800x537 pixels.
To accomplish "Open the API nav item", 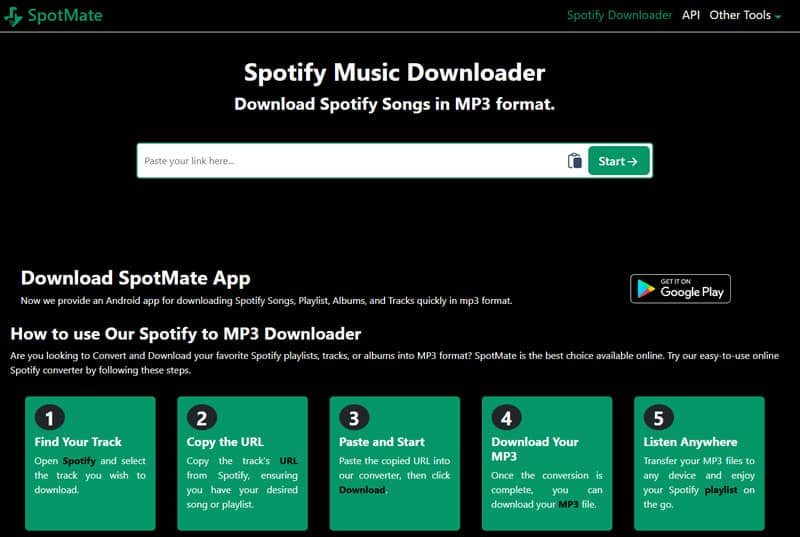I will coord(691,15).
